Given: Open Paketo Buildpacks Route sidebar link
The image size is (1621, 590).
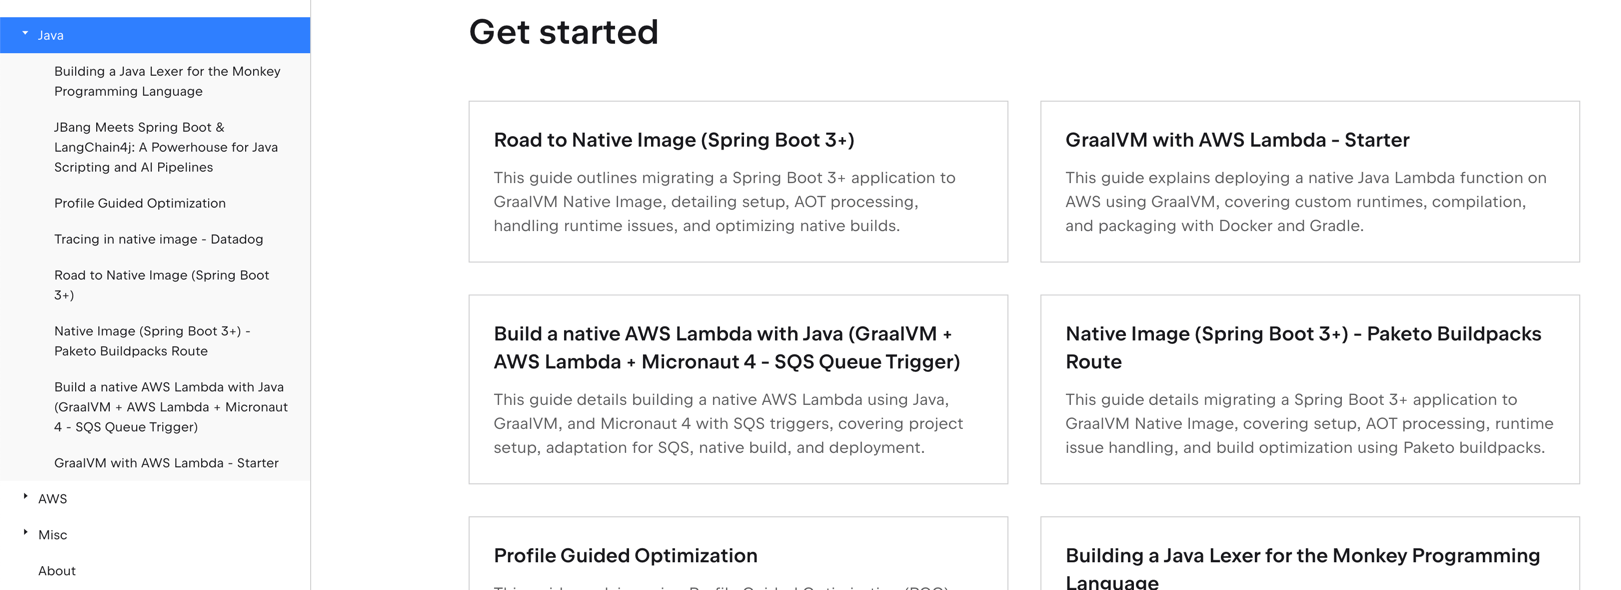Looking at the screenshot, I should [152, 341].
